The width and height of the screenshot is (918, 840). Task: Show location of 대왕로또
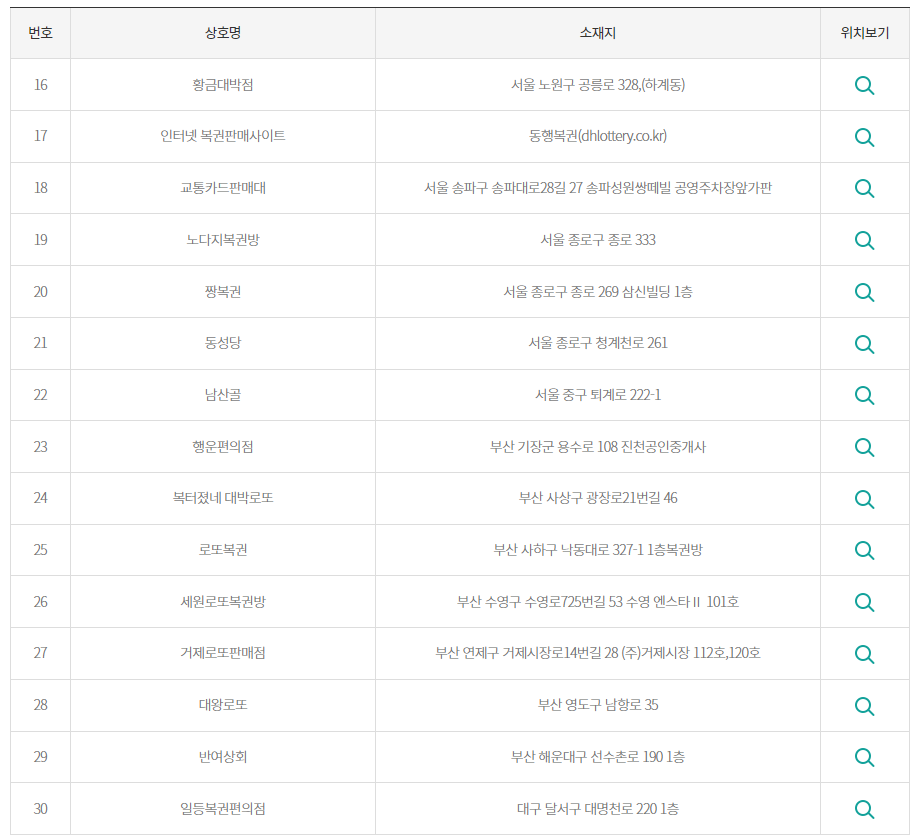coord(864,705)
